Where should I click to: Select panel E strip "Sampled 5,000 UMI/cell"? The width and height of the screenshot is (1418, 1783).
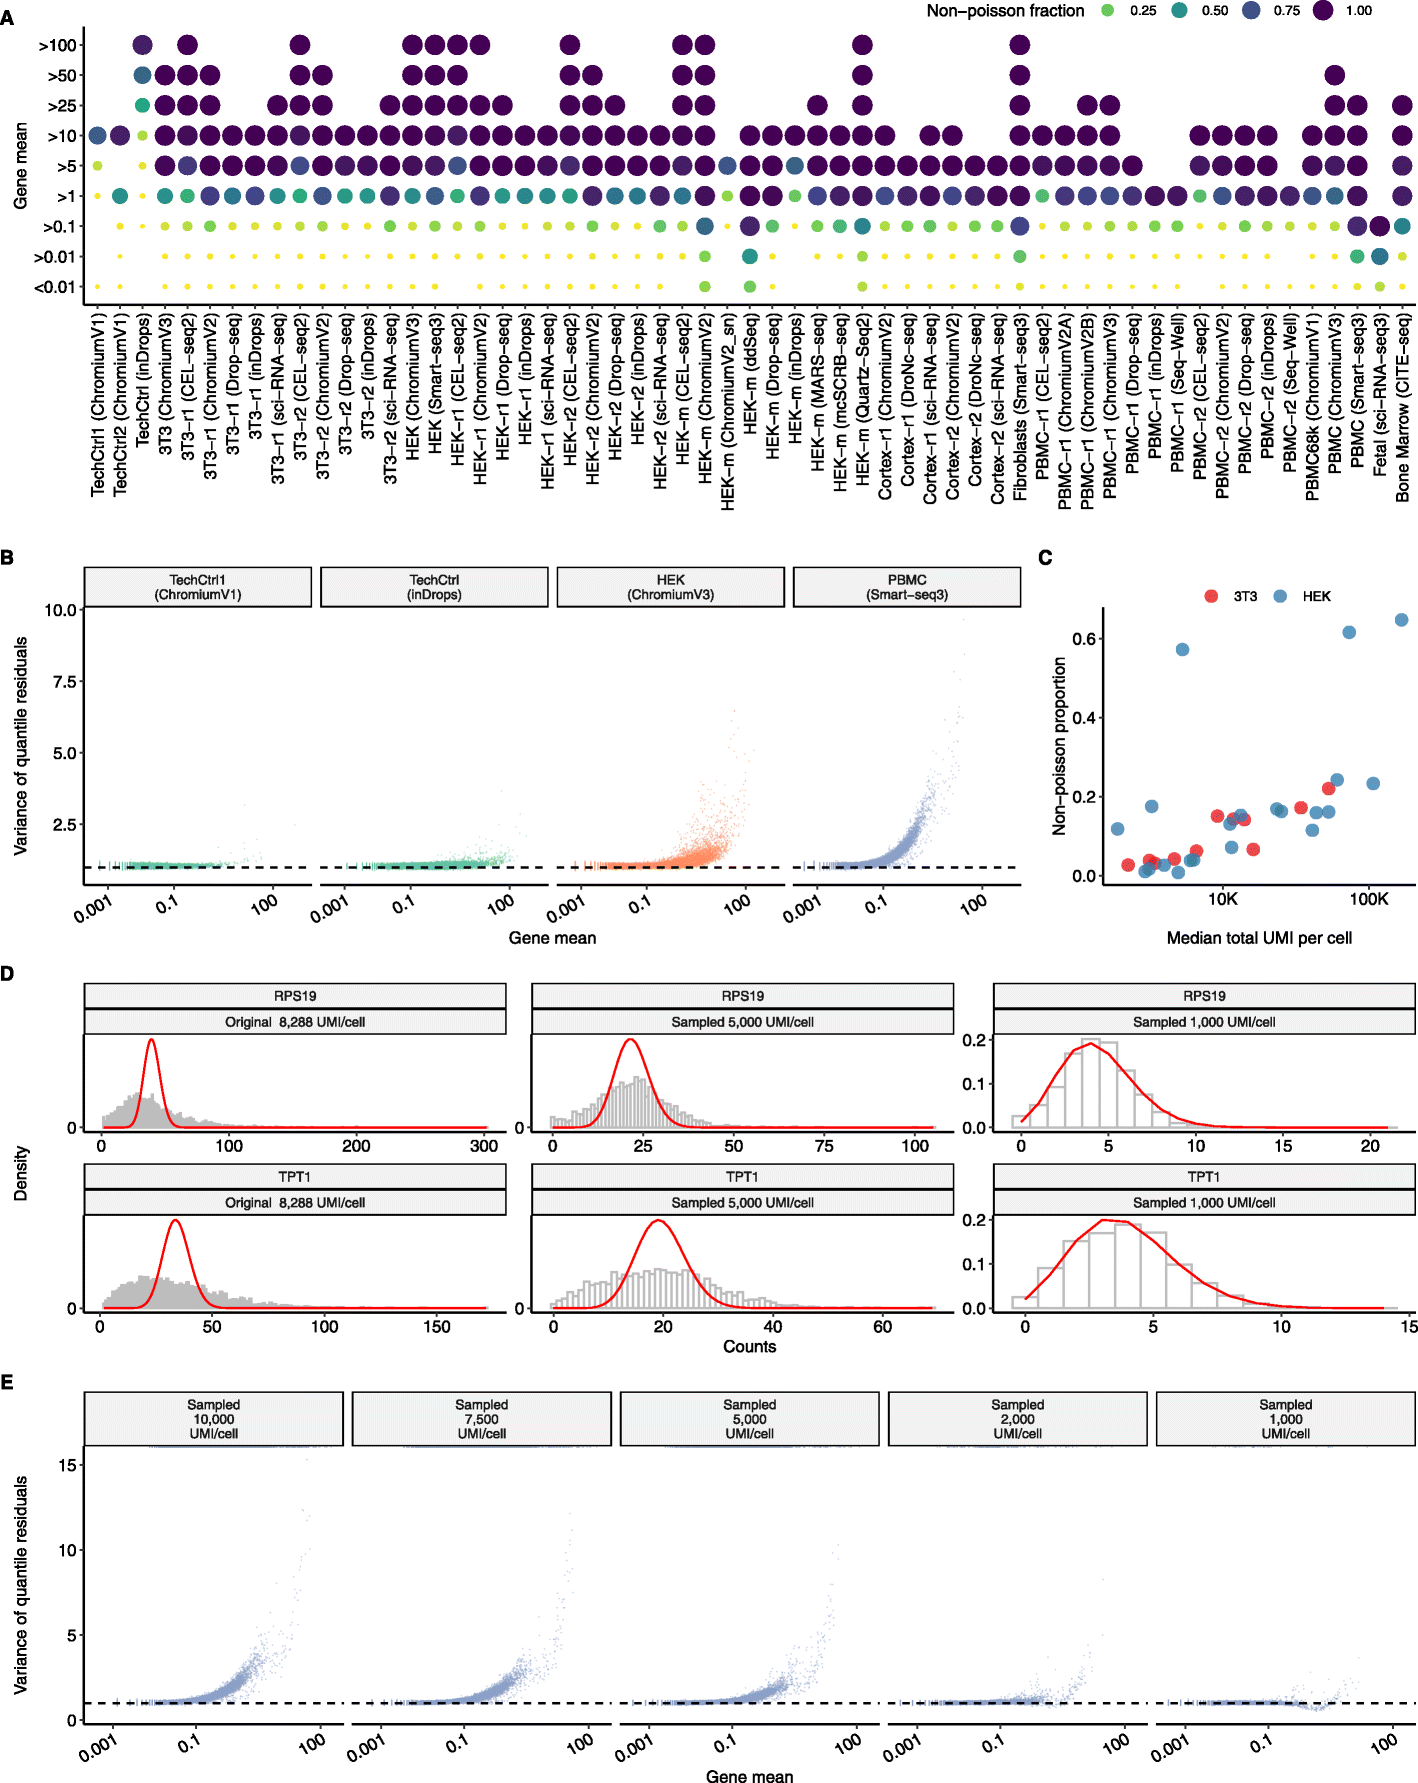pos(750,1419)
